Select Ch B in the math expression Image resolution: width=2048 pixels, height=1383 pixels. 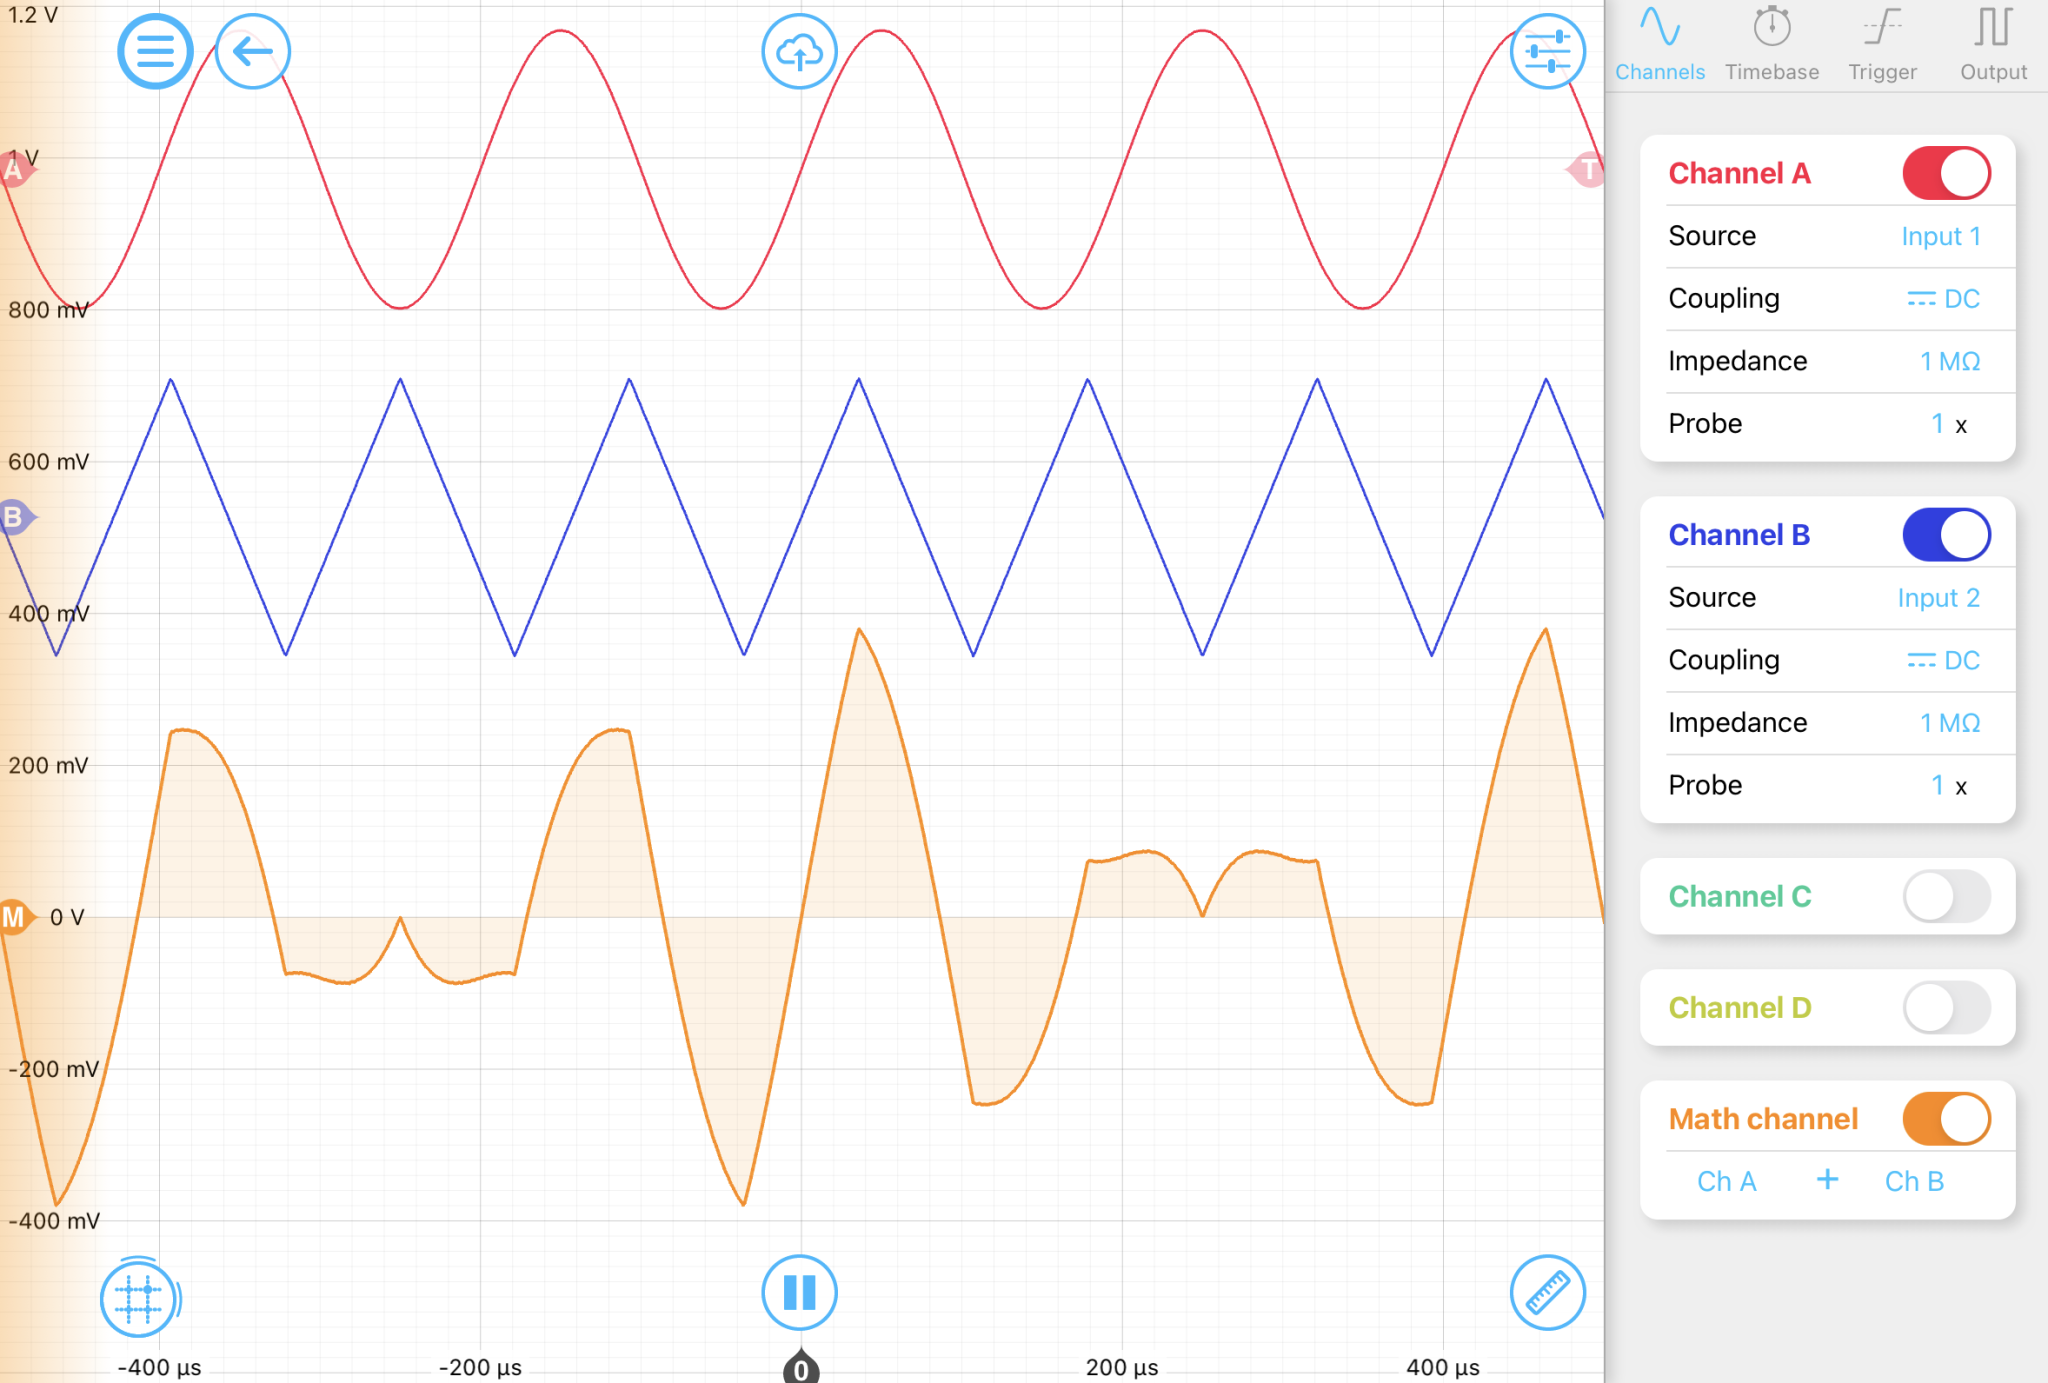click(x=1914, y=1180)
